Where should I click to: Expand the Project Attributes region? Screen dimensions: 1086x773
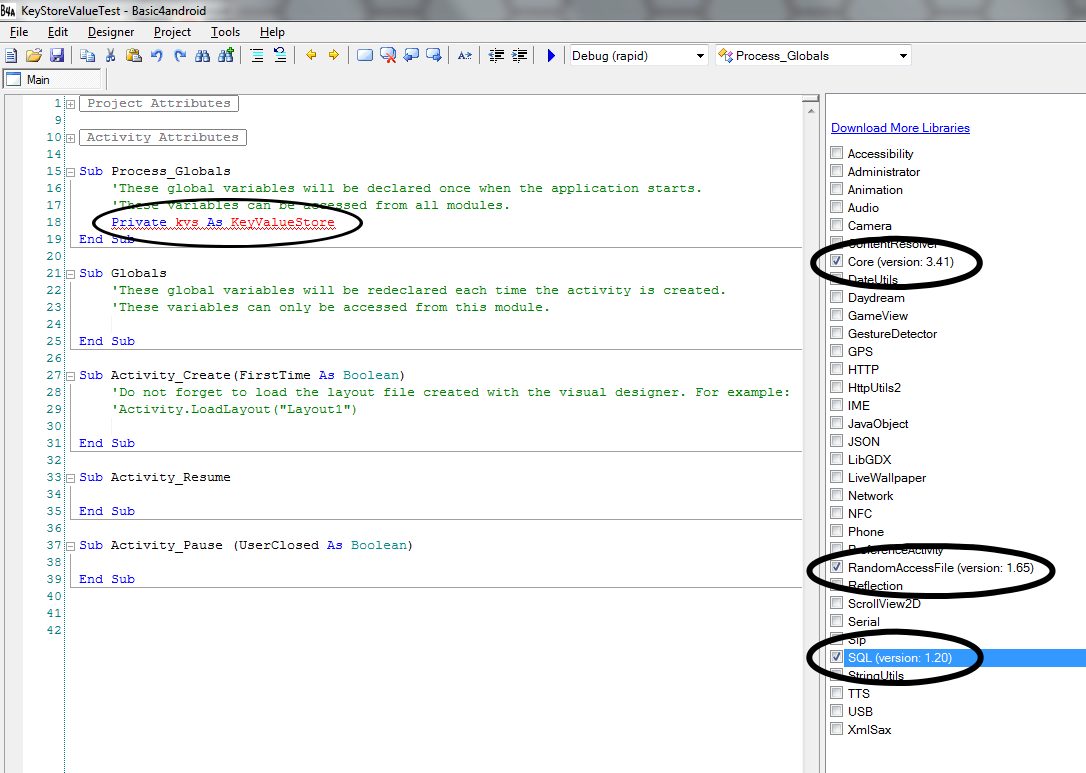[71, 104]
